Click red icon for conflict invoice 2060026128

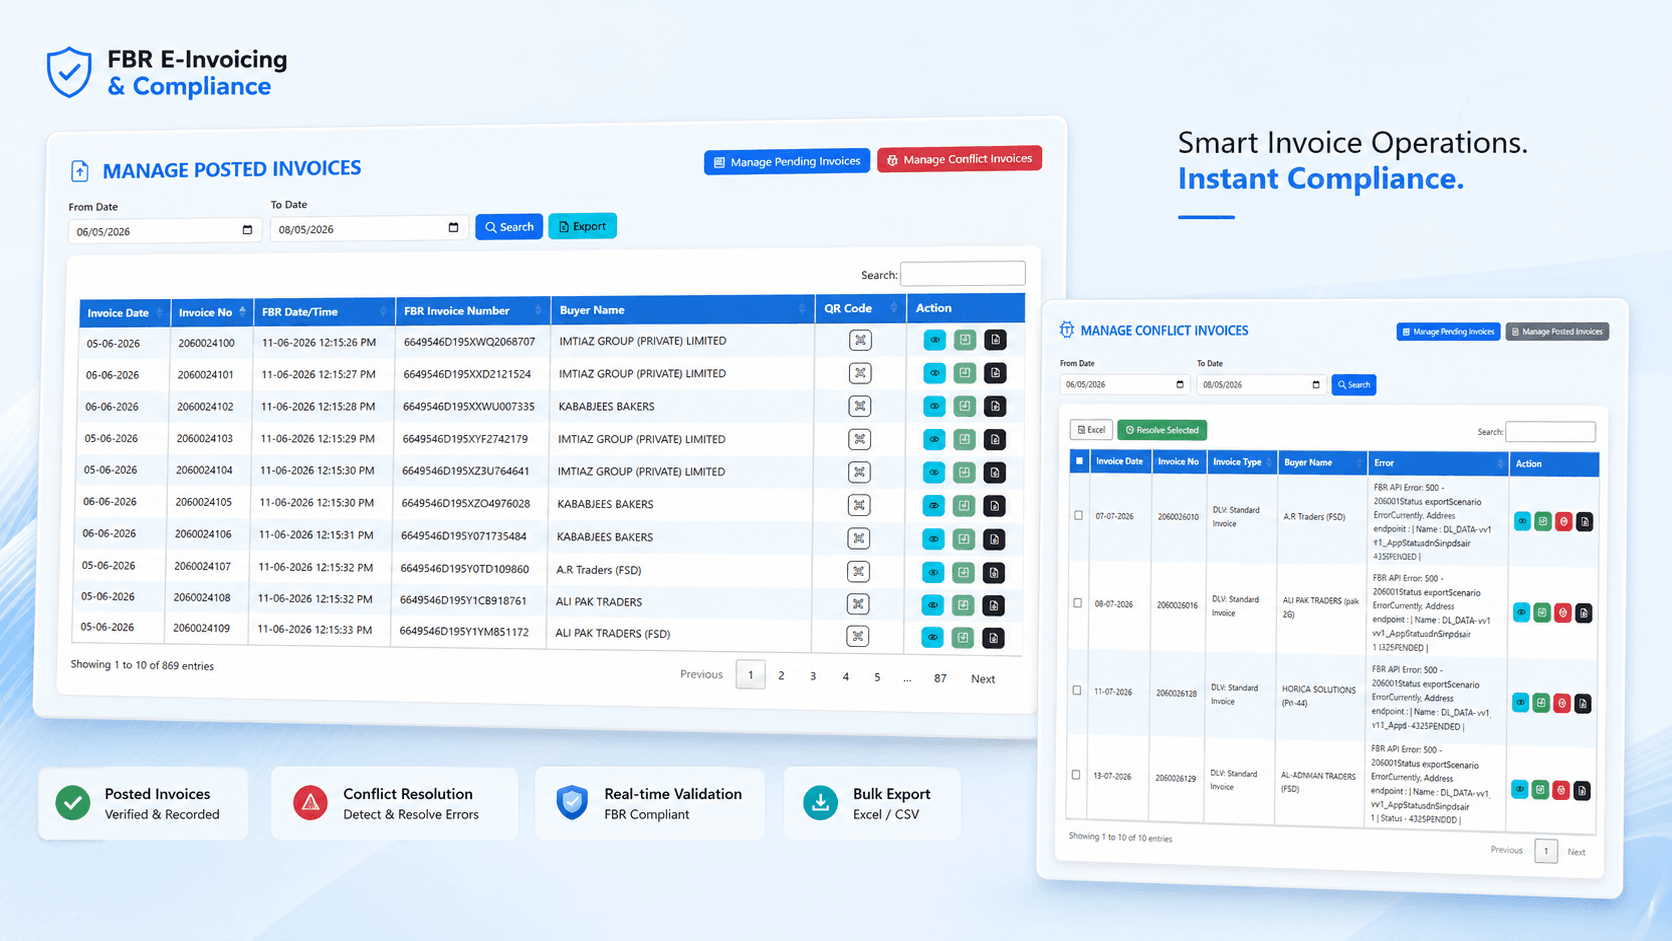(1562, 704)
